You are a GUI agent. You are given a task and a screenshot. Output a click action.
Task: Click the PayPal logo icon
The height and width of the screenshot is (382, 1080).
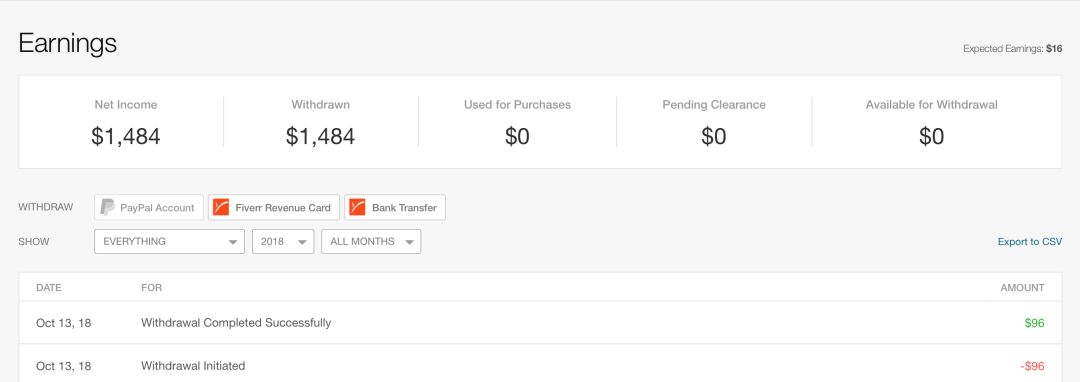coord(107,207)
